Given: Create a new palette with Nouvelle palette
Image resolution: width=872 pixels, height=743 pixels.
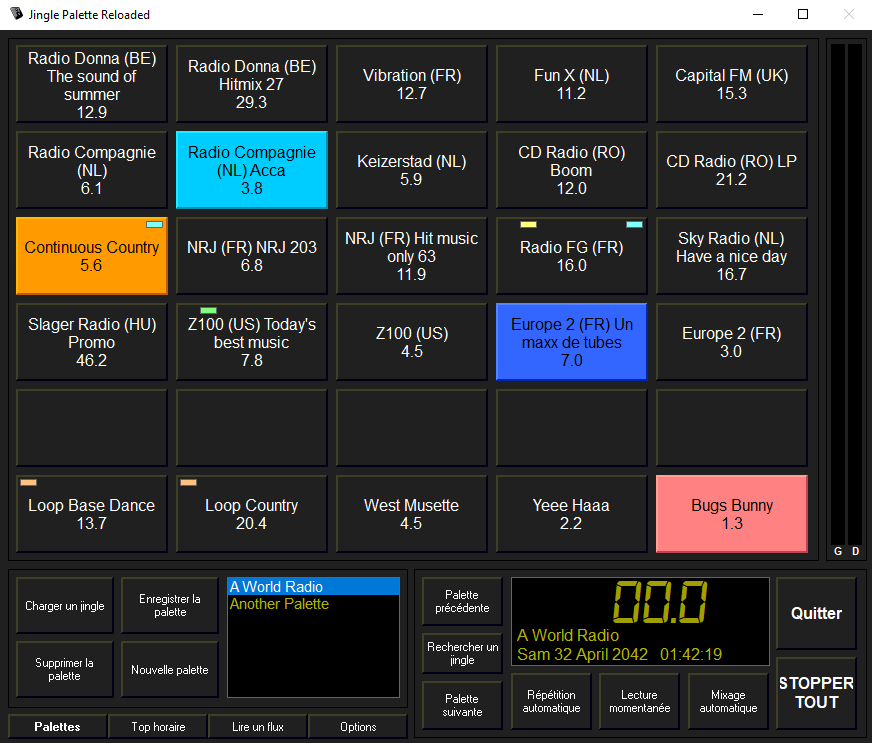Looking at the screenshot, I should (x=170, y=670).
